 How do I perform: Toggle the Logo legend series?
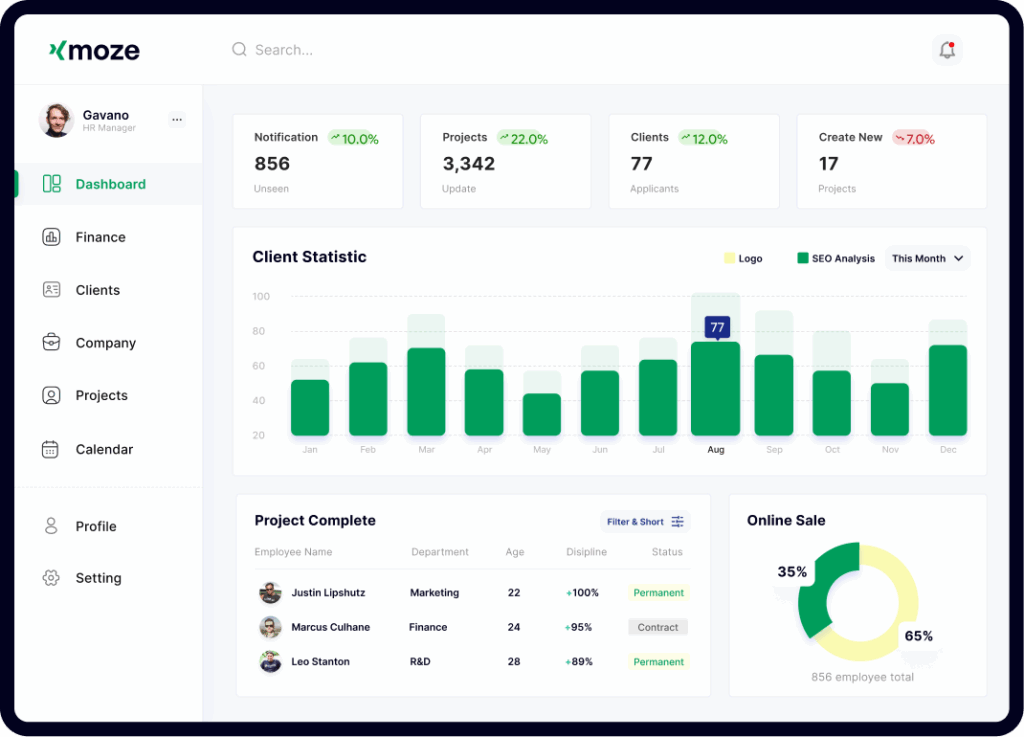(x=743, y=258)
